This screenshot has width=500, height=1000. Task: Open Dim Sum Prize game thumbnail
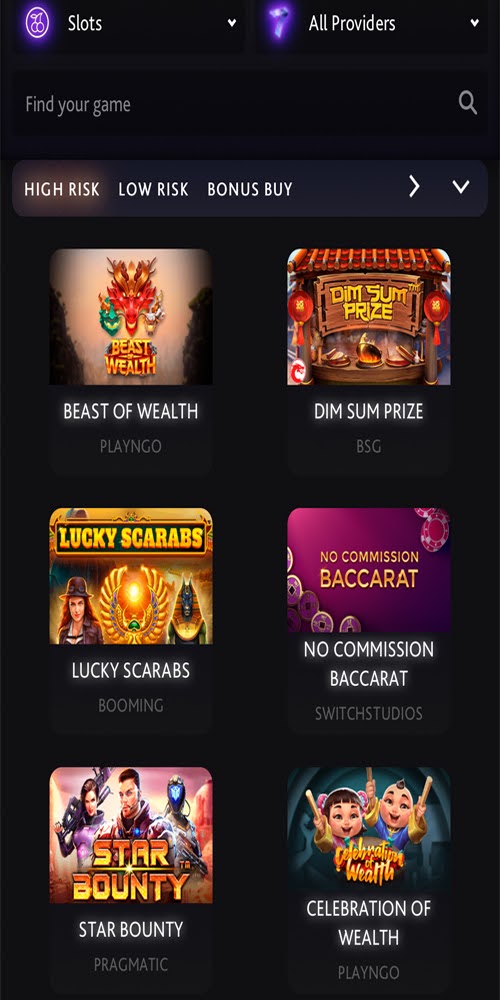click(369, 317)
